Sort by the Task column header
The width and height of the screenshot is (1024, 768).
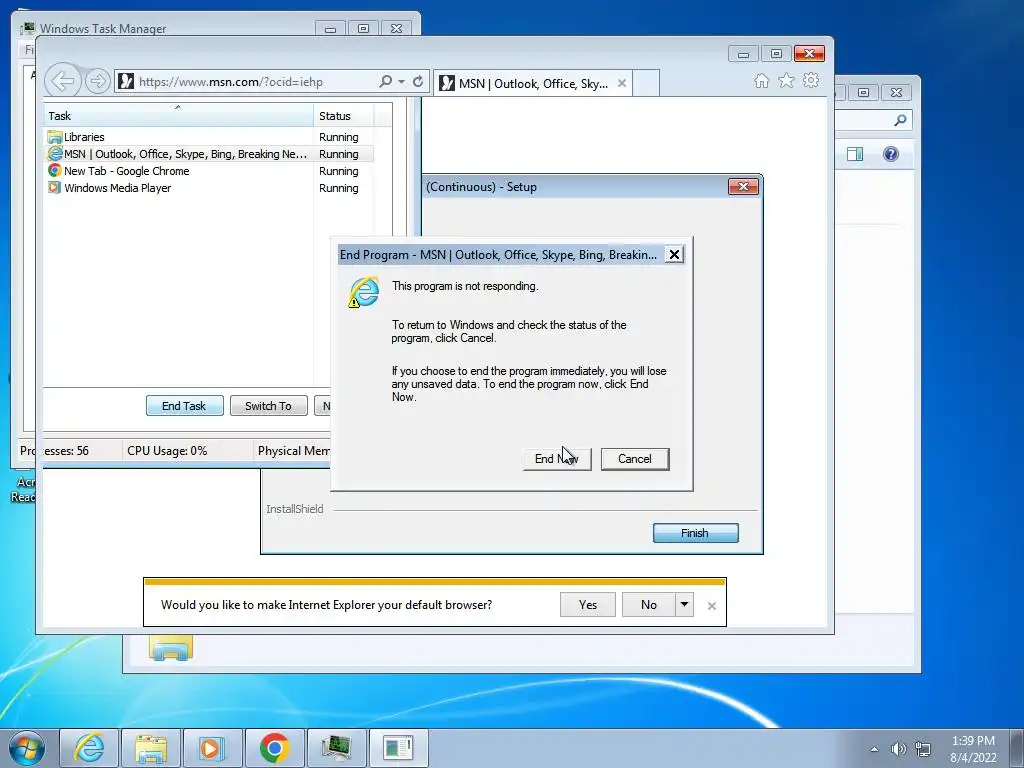point(178,116)
